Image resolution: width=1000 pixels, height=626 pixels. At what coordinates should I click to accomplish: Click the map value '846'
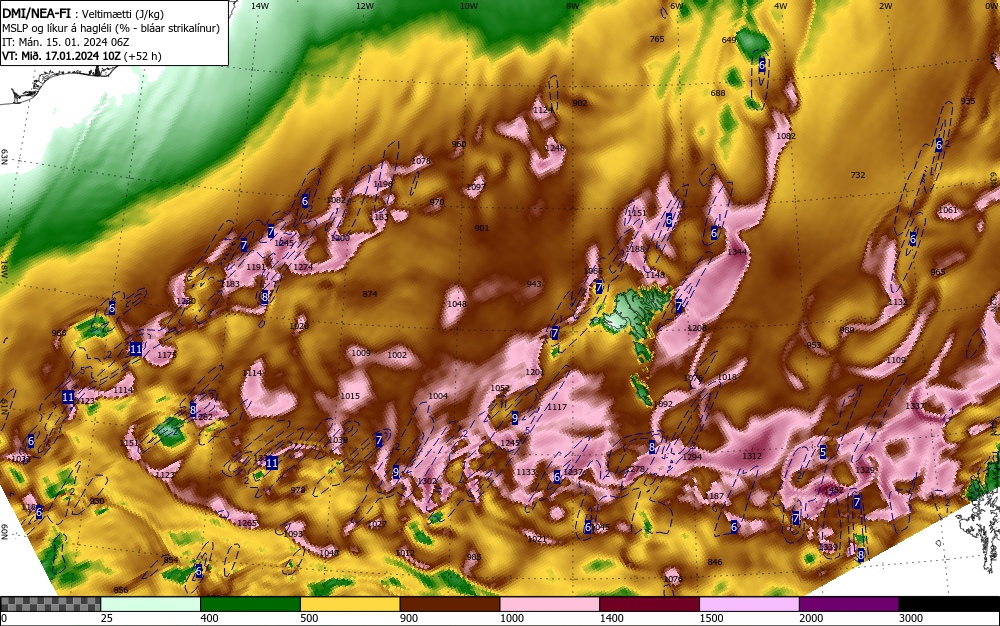[715, 562]
